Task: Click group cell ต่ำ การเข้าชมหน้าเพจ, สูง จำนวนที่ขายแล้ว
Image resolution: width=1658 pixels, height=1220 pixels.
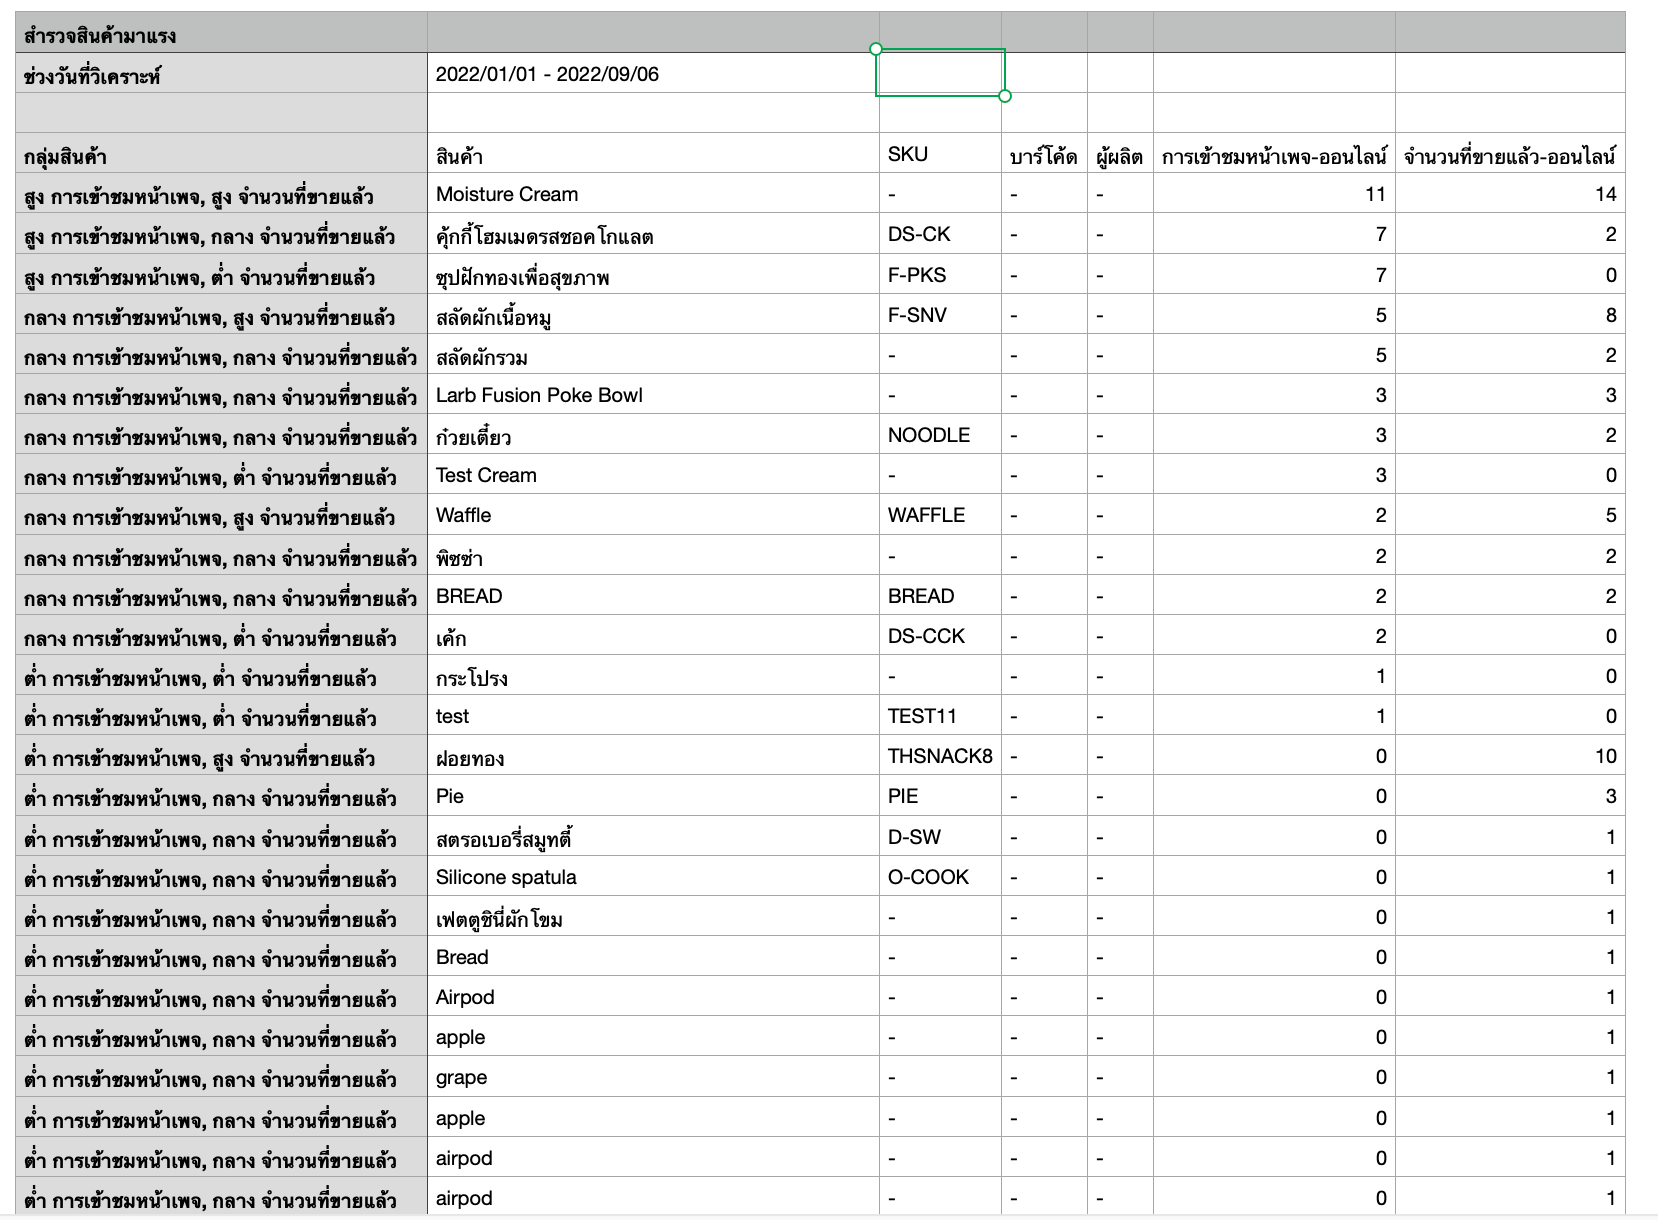Action: click(222, 756)
